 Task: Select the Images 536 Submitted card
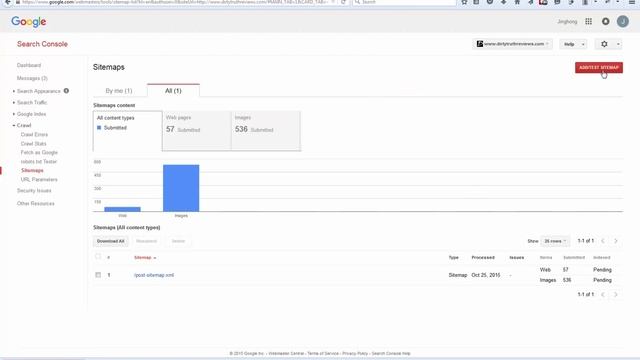pos(266,131)
